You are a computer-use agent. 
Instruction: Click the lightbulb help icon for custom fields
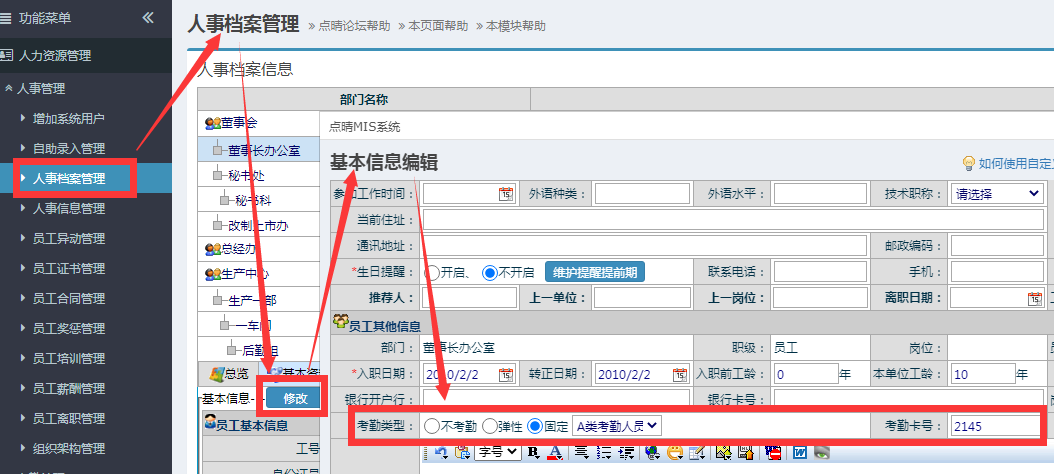click(968, 163)
